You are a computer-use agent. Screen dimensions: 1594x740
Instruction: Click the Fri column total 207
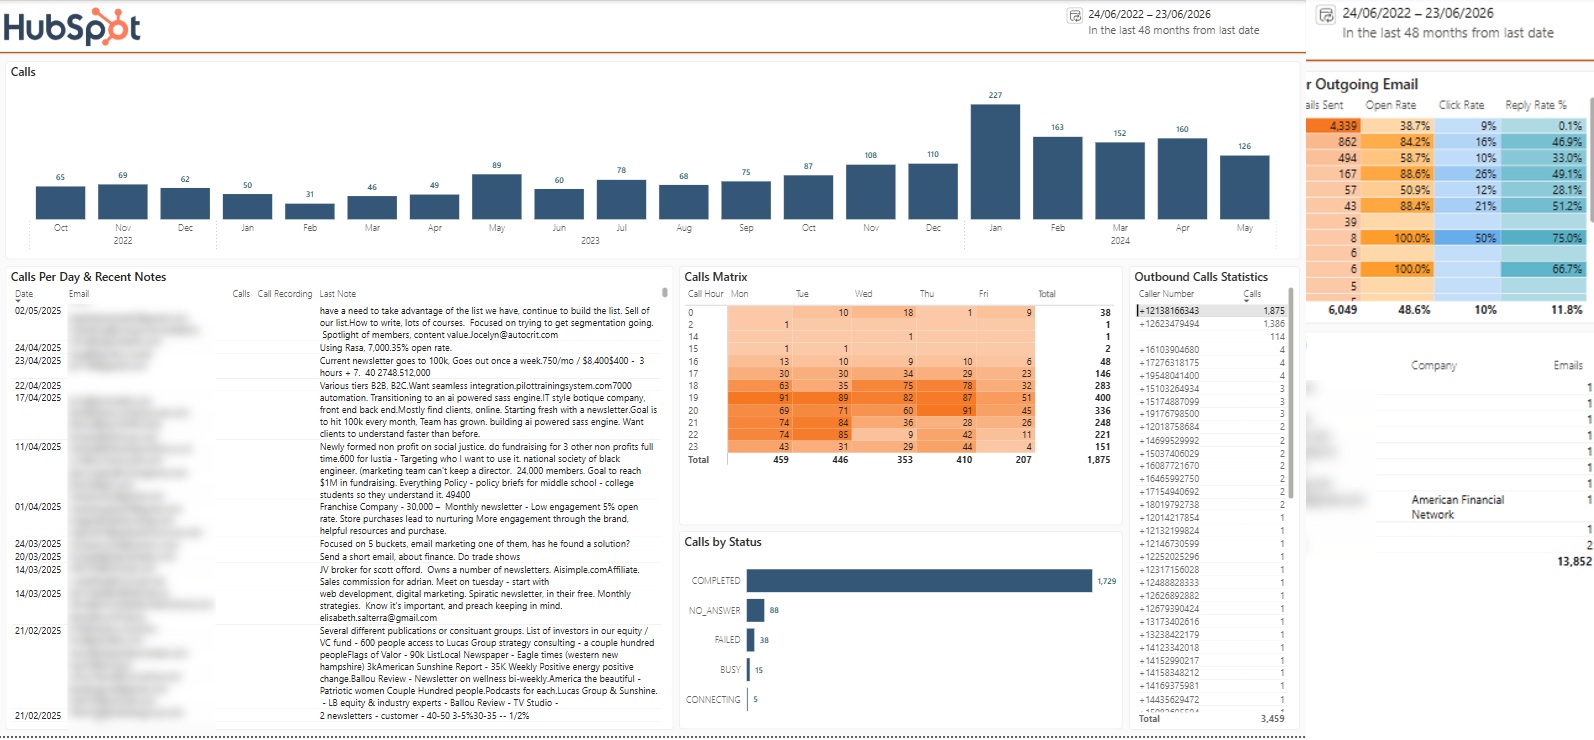1023,460
